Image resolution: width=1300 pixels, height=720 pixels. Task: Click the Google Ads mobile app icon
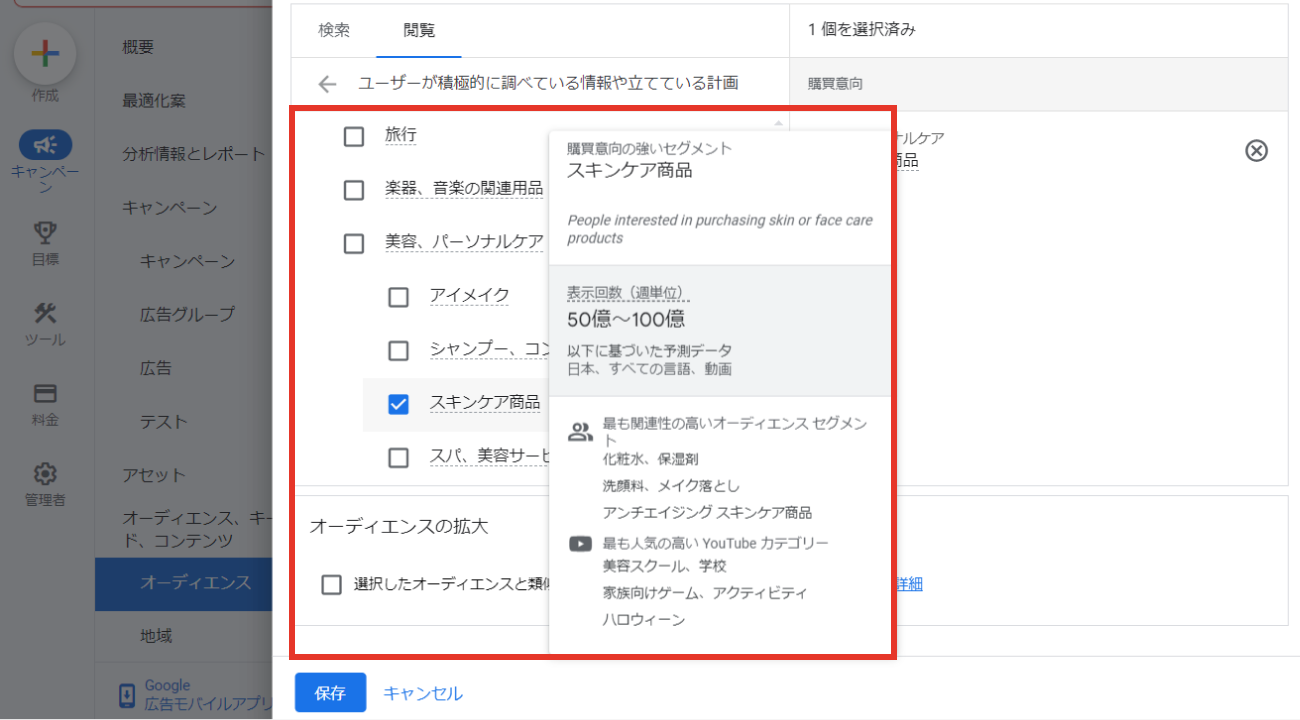click(127, 695)
